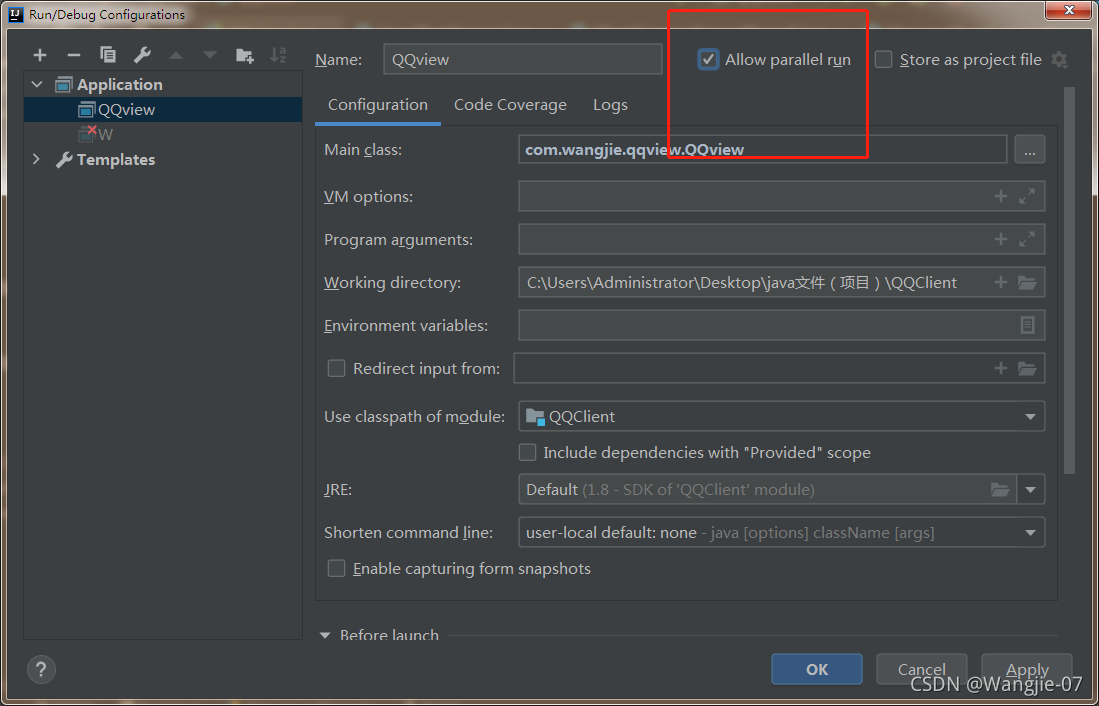Open Shorten command line dropdown
This screenshot has width=1099, height=706.
coord(1030,533)
